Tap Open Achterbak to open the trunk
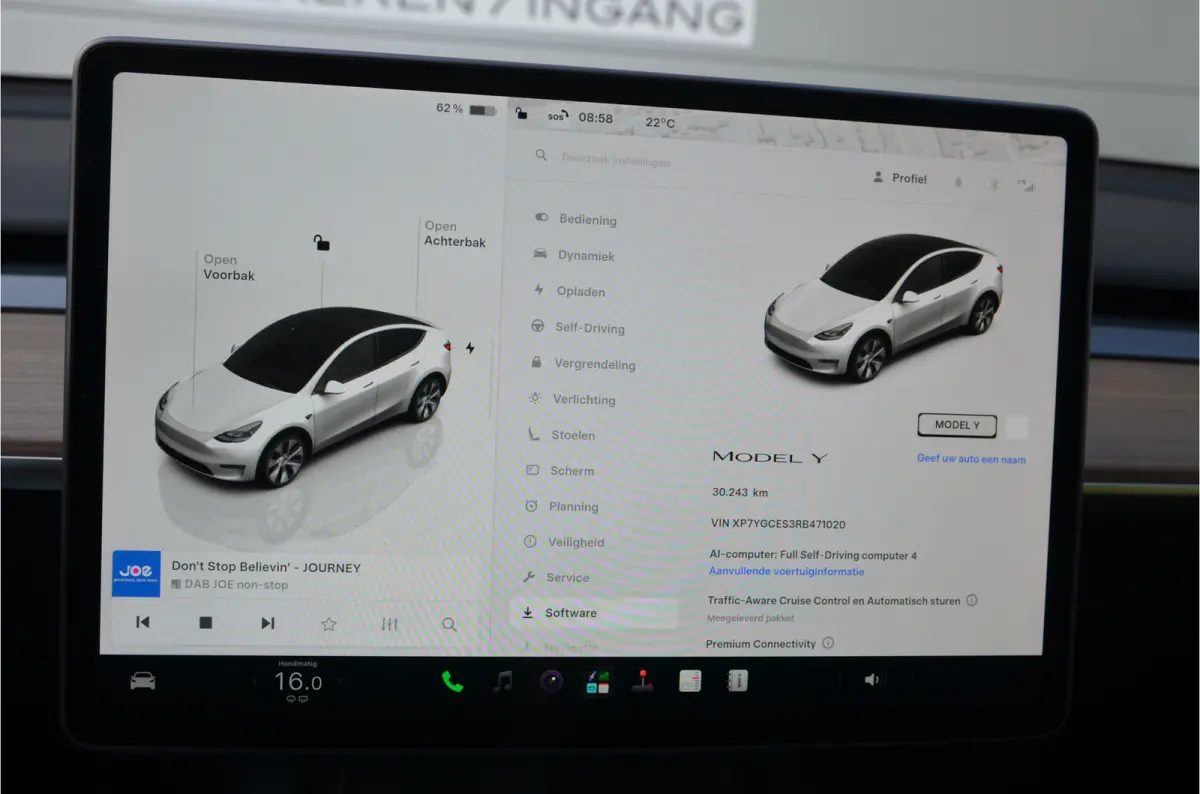Viewport: 1200px width, 794px height. click(455, 233)
